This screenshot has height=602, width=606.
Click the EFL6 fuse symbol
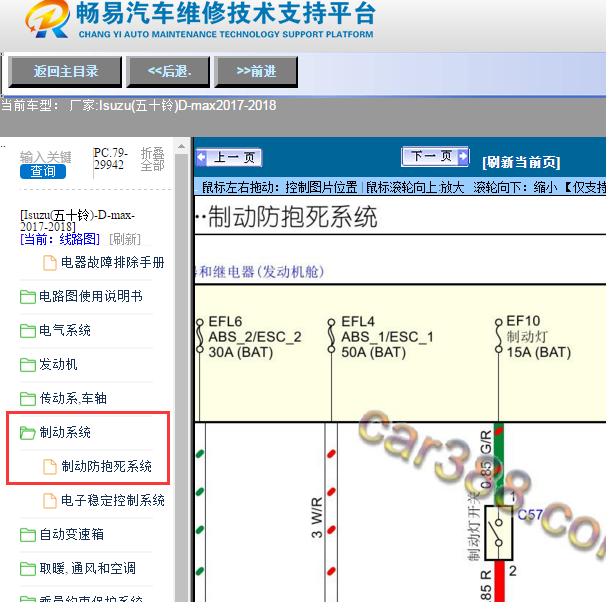(x=200, y=336)
